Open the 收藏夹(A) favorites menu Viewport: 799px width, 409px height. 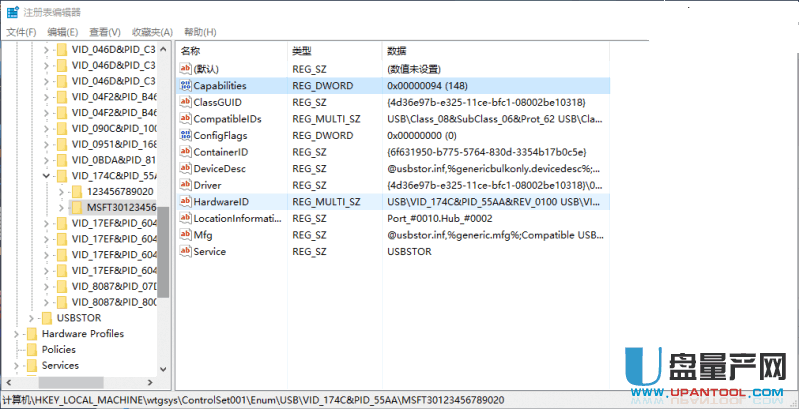[x=152, y=32]
